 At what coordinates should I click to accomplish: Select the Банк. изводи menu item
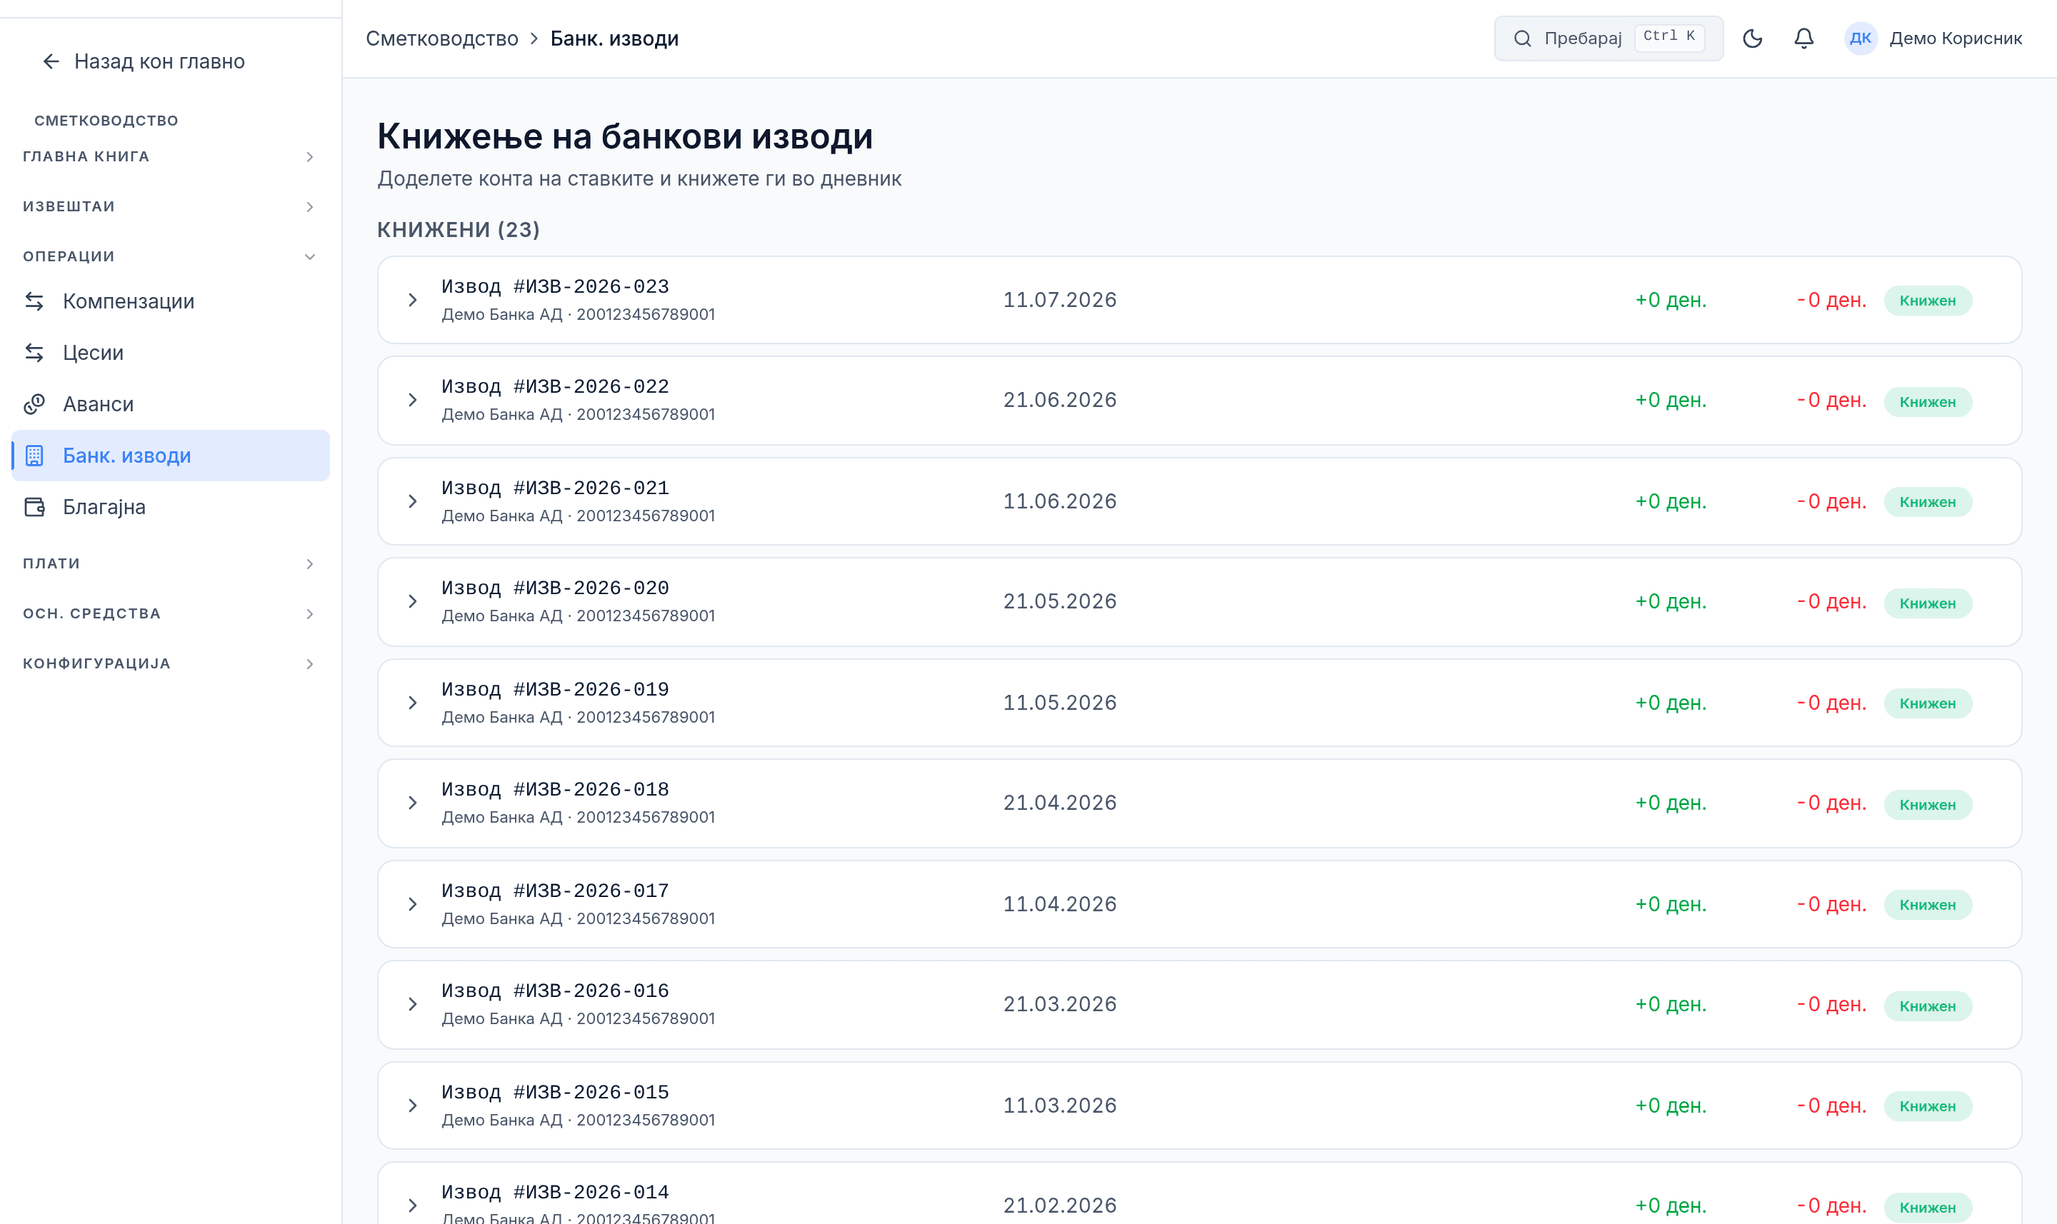(170, 456)
